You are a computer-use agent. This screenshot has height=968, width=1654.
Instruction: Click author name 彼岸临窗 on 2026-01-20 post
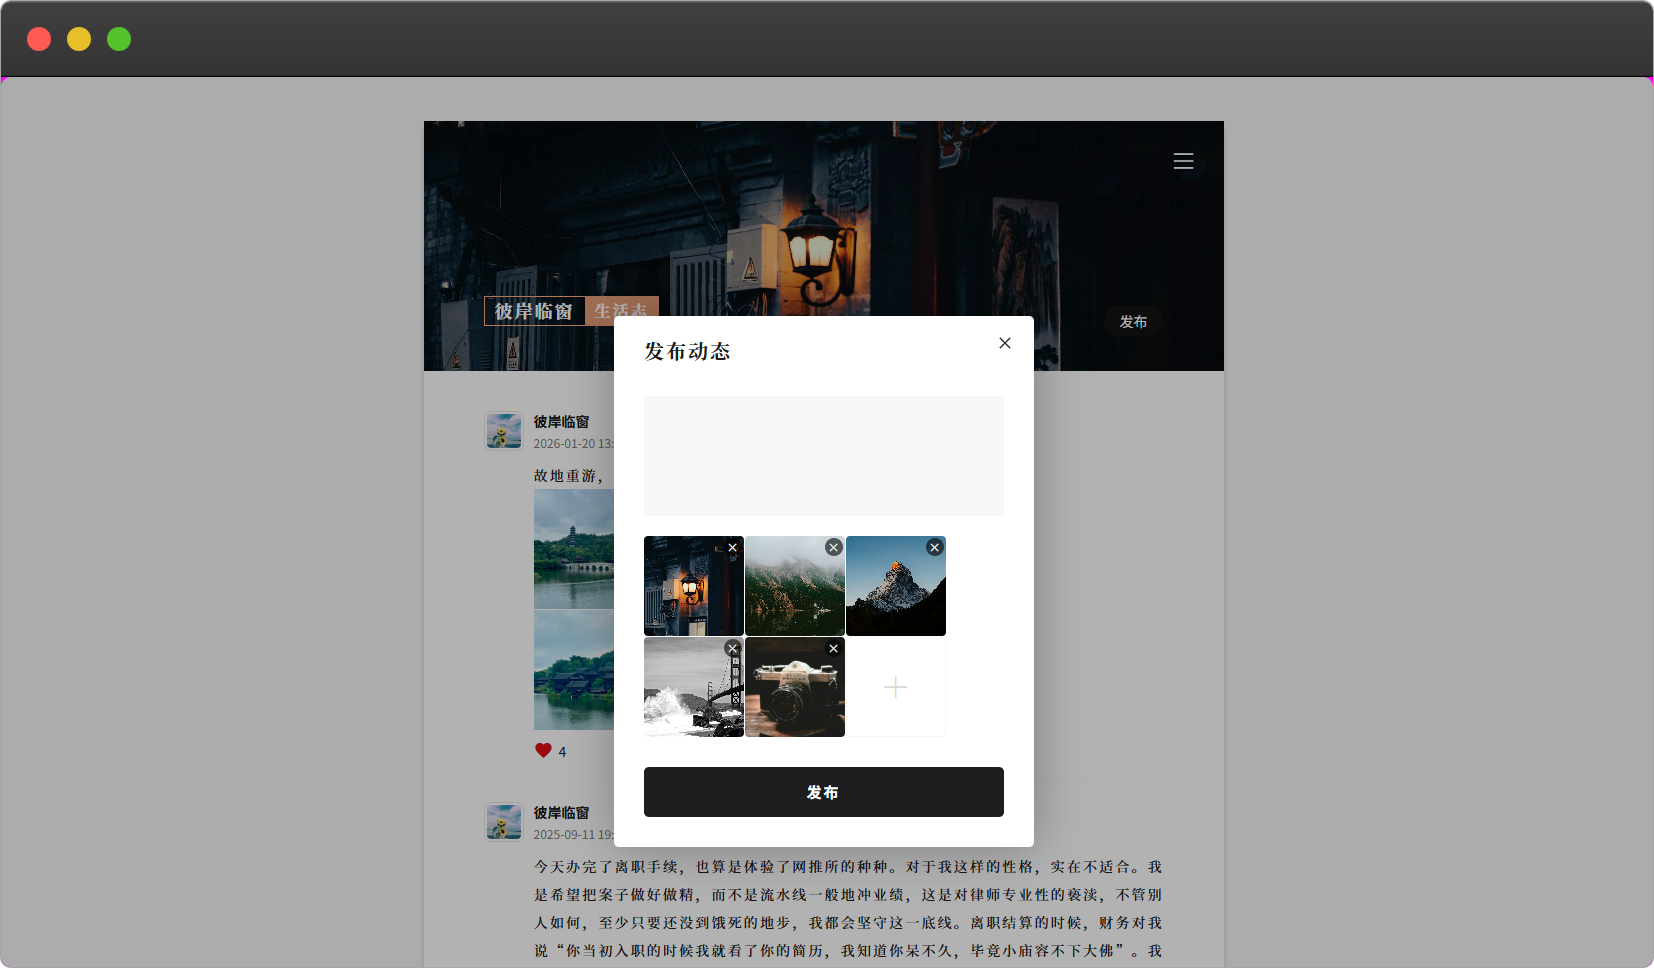tap(561, 422)
